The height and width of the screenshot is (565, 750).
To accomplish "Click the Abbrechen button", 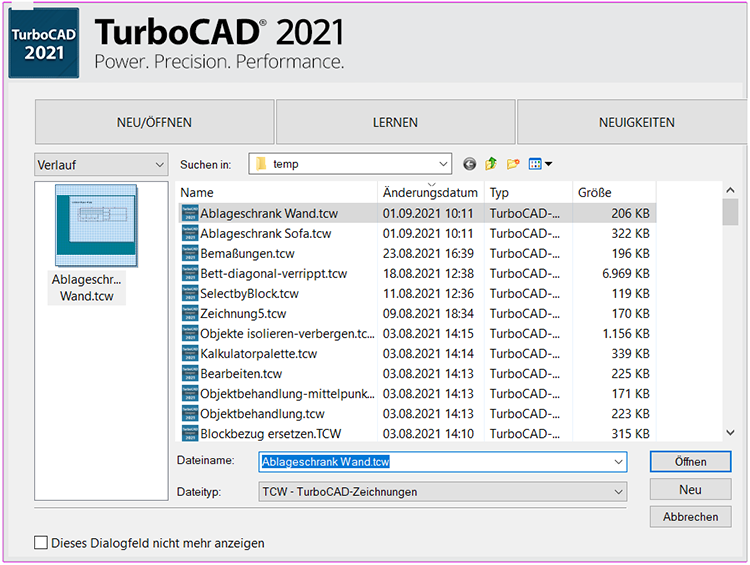I will (x=690, y=517).
